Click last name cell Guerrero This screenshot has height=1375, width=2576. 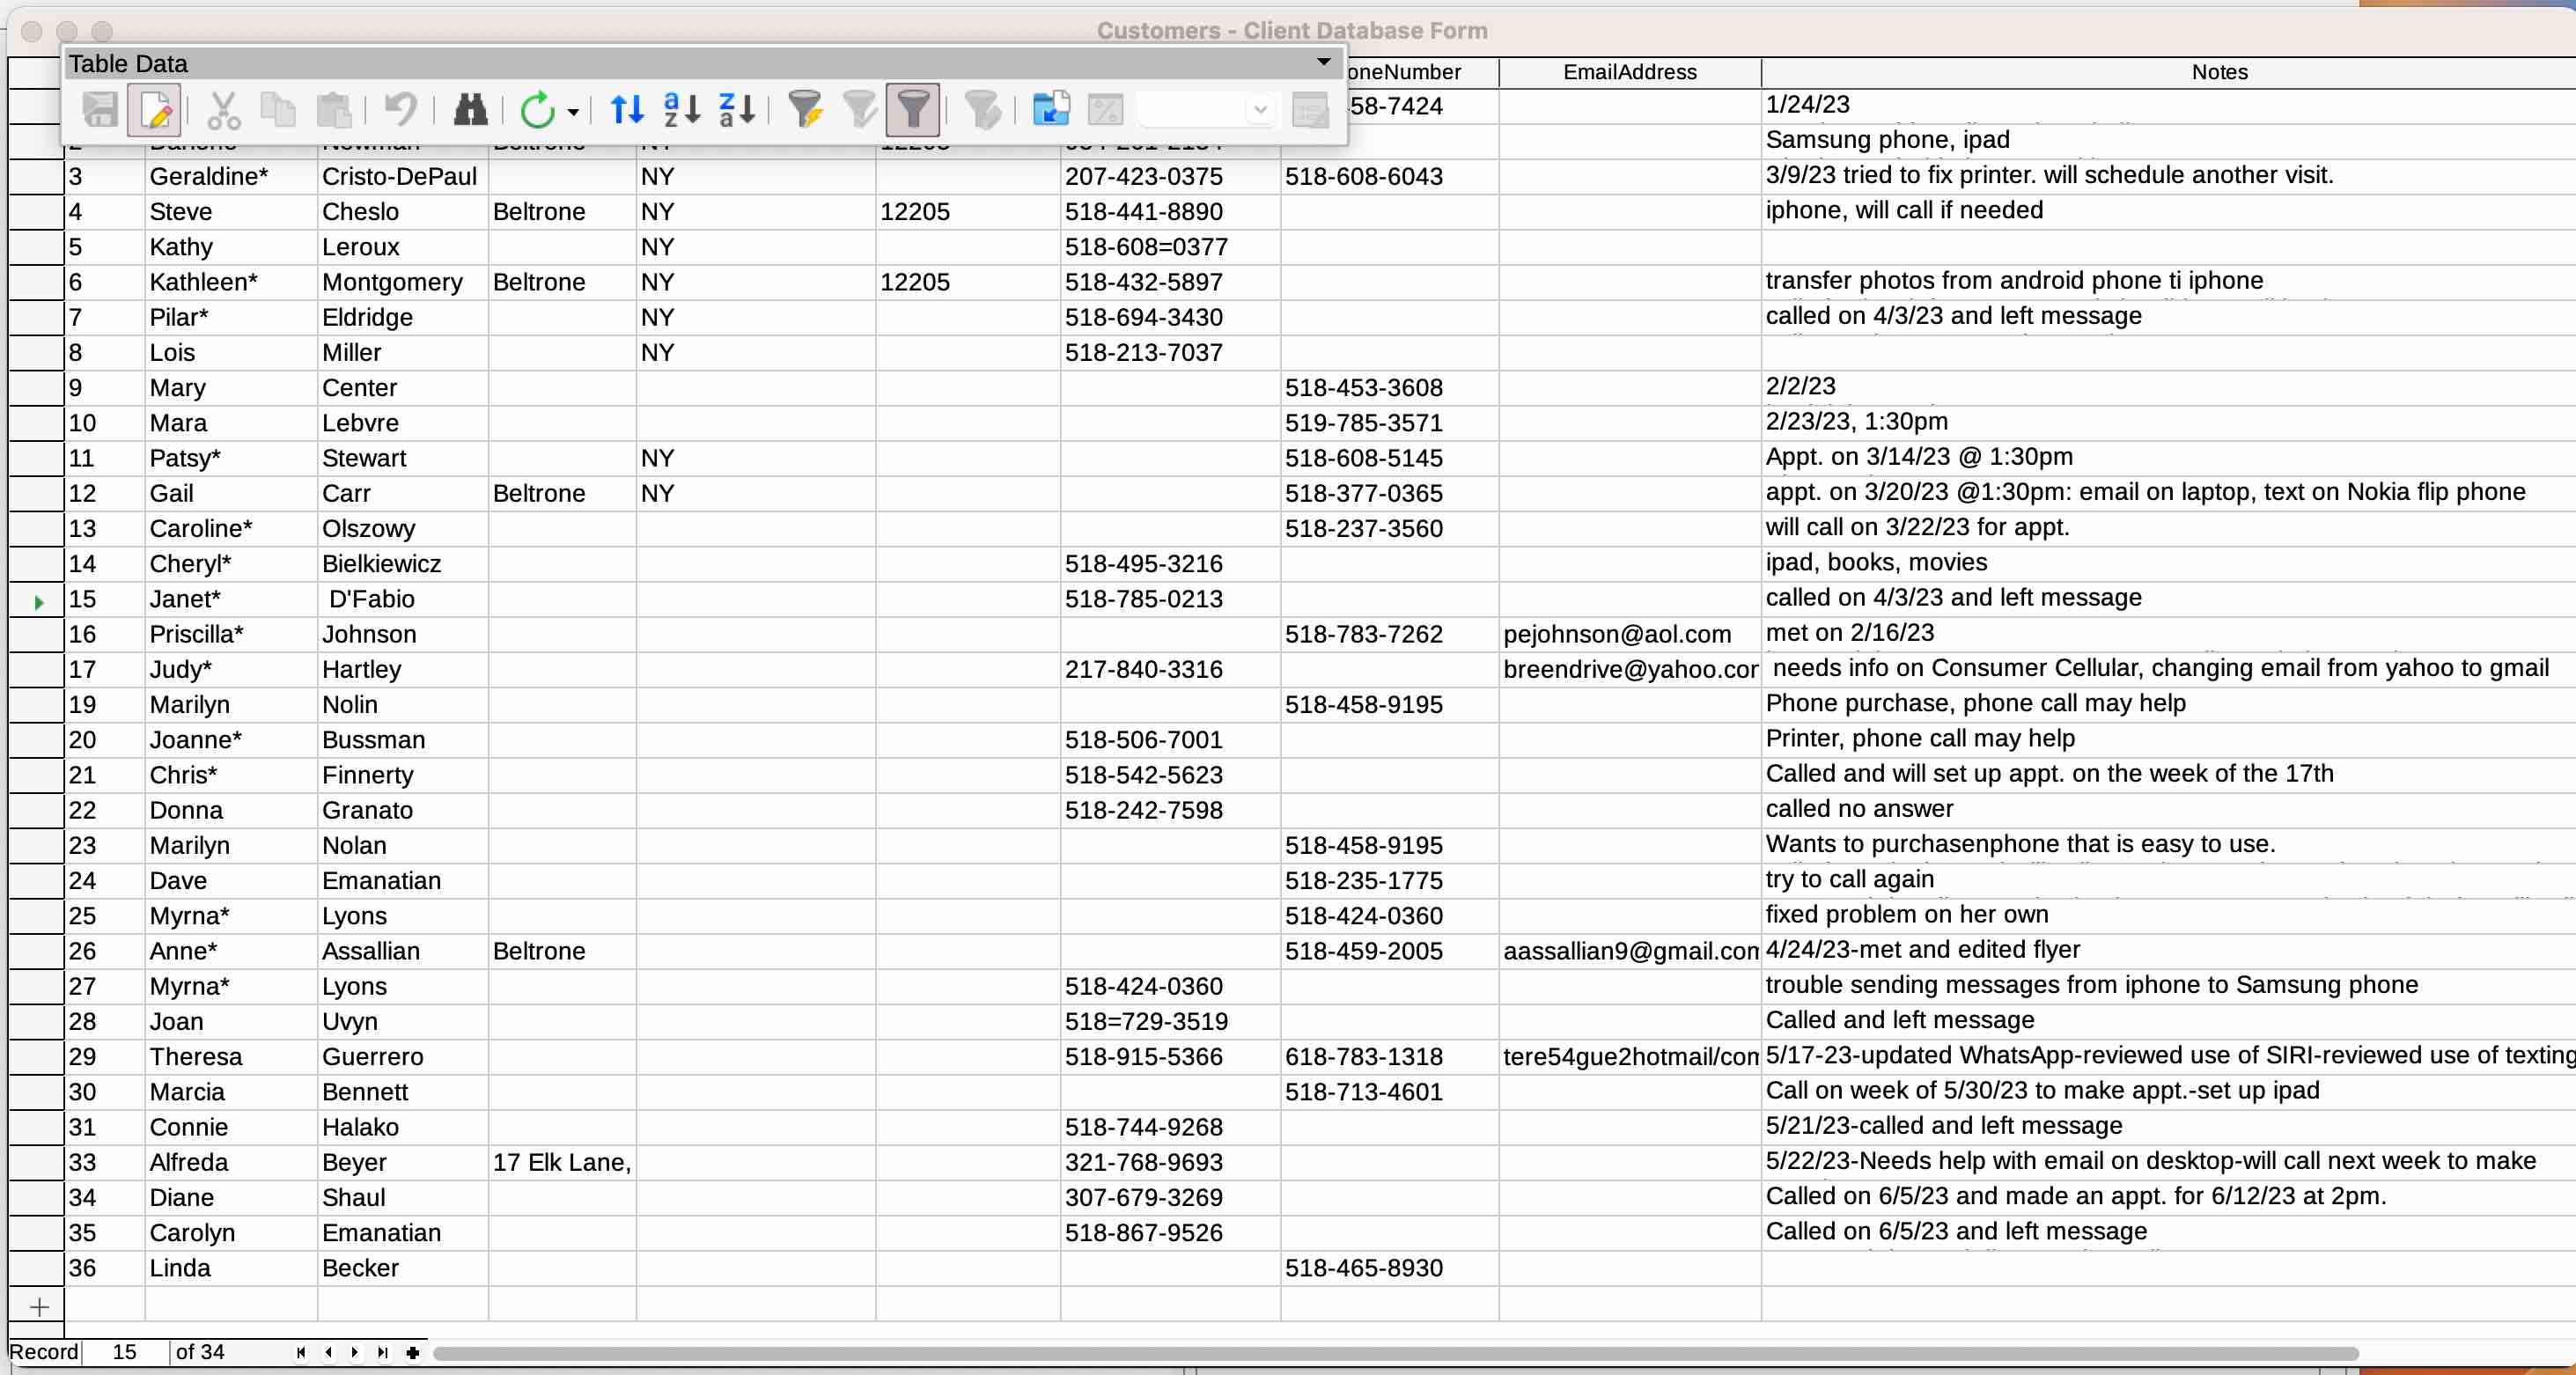point(402,1057)
